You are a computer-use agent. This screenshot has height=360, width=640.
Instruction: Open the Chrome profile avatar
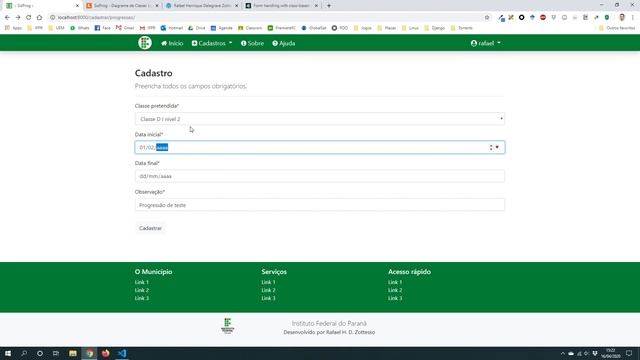[622, 18]
